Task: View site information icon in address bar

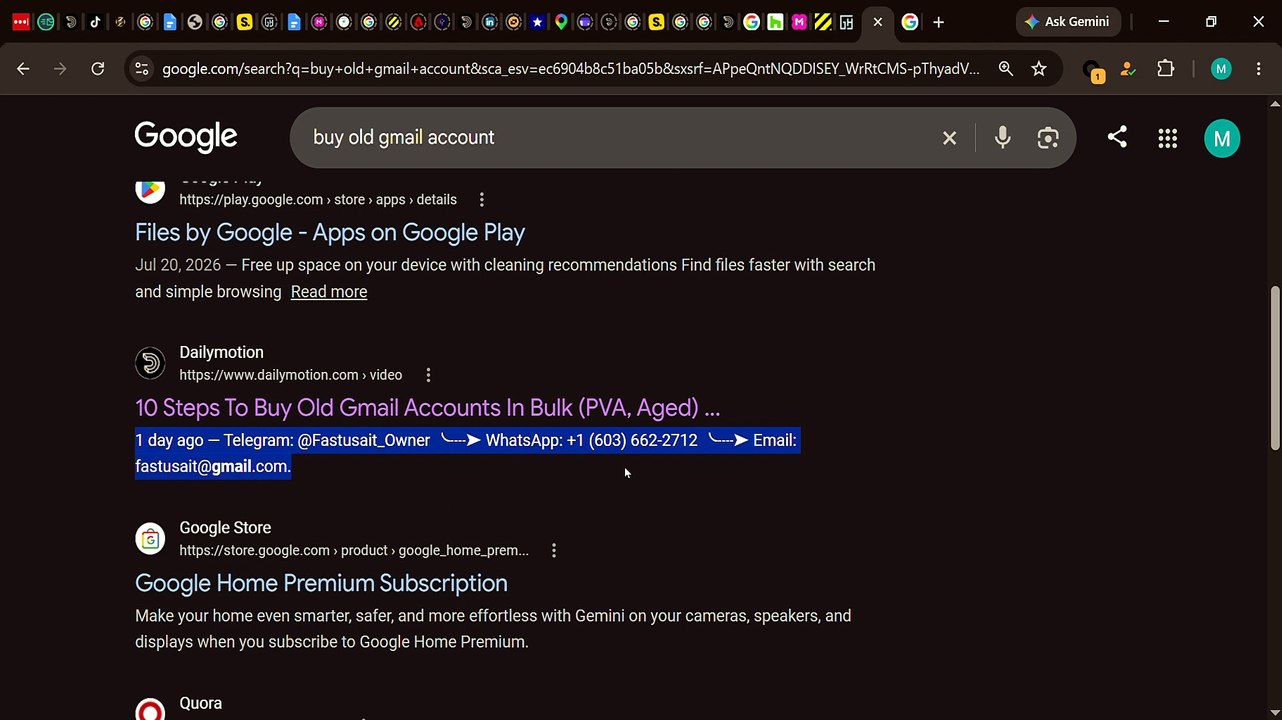Action: [x=141, y=69]
